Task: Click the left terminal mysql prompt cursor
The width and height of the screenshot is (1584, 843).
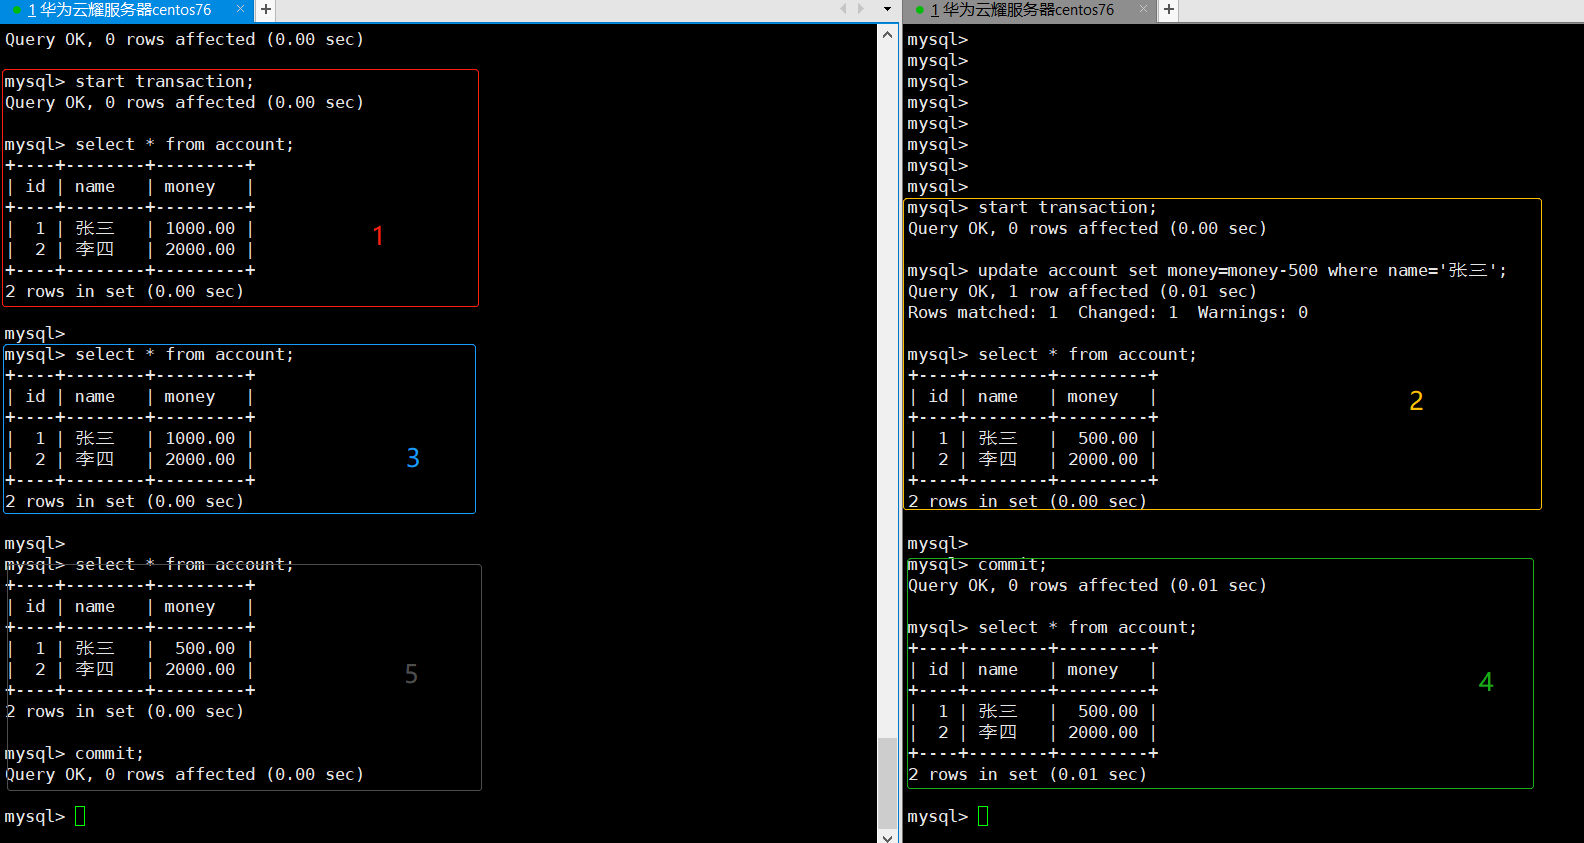Action: click(x=80, y=816)
